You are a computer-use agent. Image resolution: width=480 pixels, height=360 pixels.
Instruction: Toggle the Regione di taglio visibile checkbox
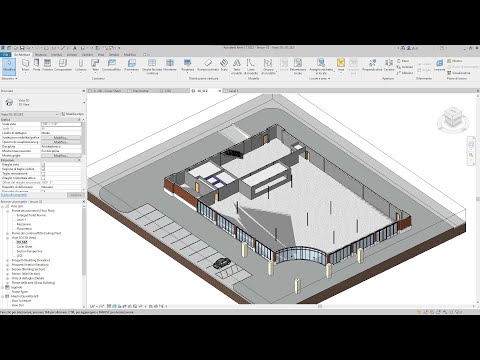[x=43, y=169]
